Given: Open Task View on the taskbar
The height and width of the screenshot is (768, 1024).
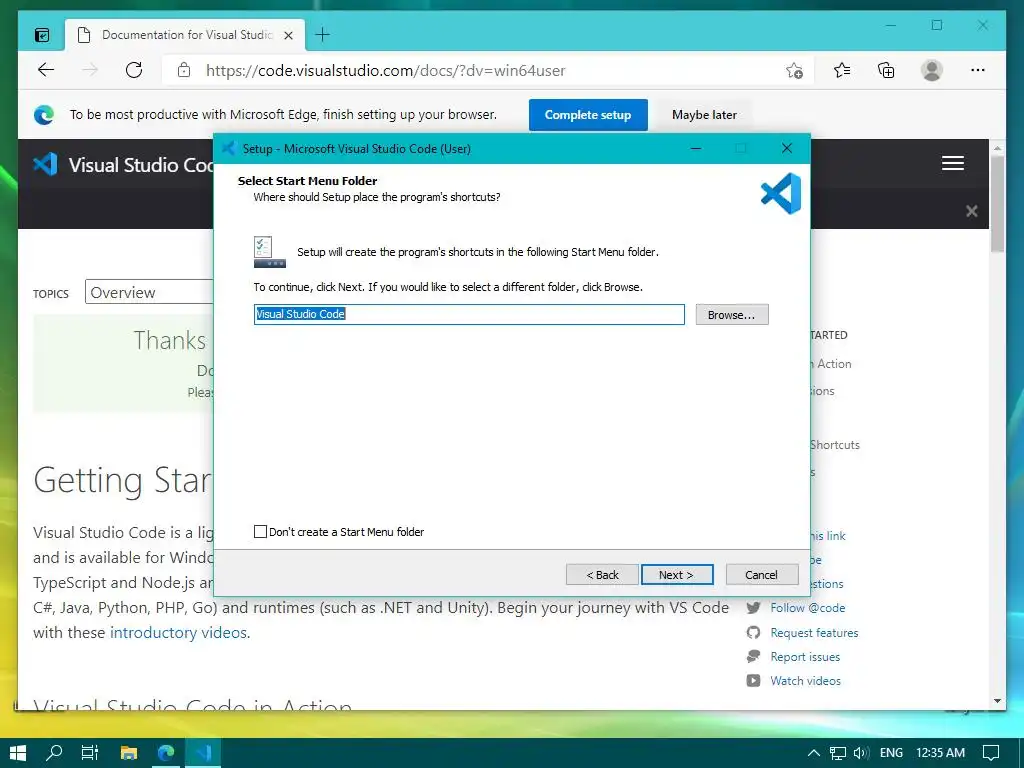Looking at the screenshot, I should pos(90,753).
